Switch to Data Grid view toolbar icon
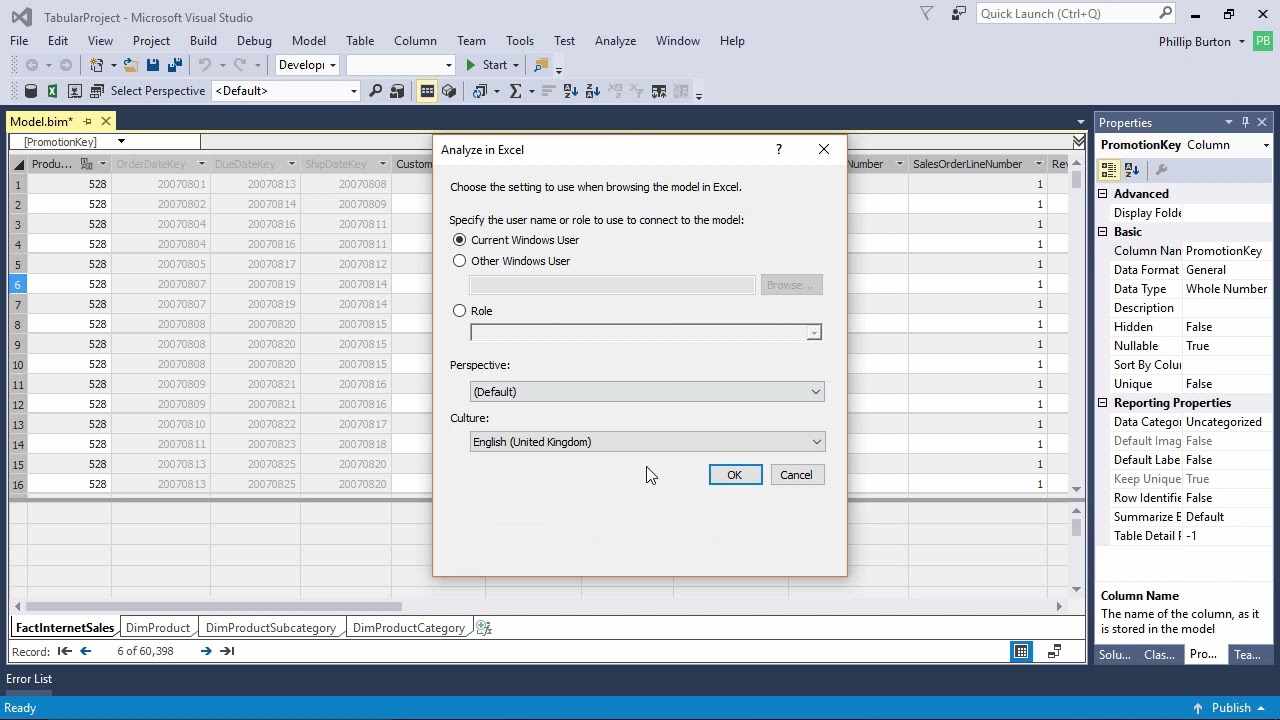 coord(427,91)
